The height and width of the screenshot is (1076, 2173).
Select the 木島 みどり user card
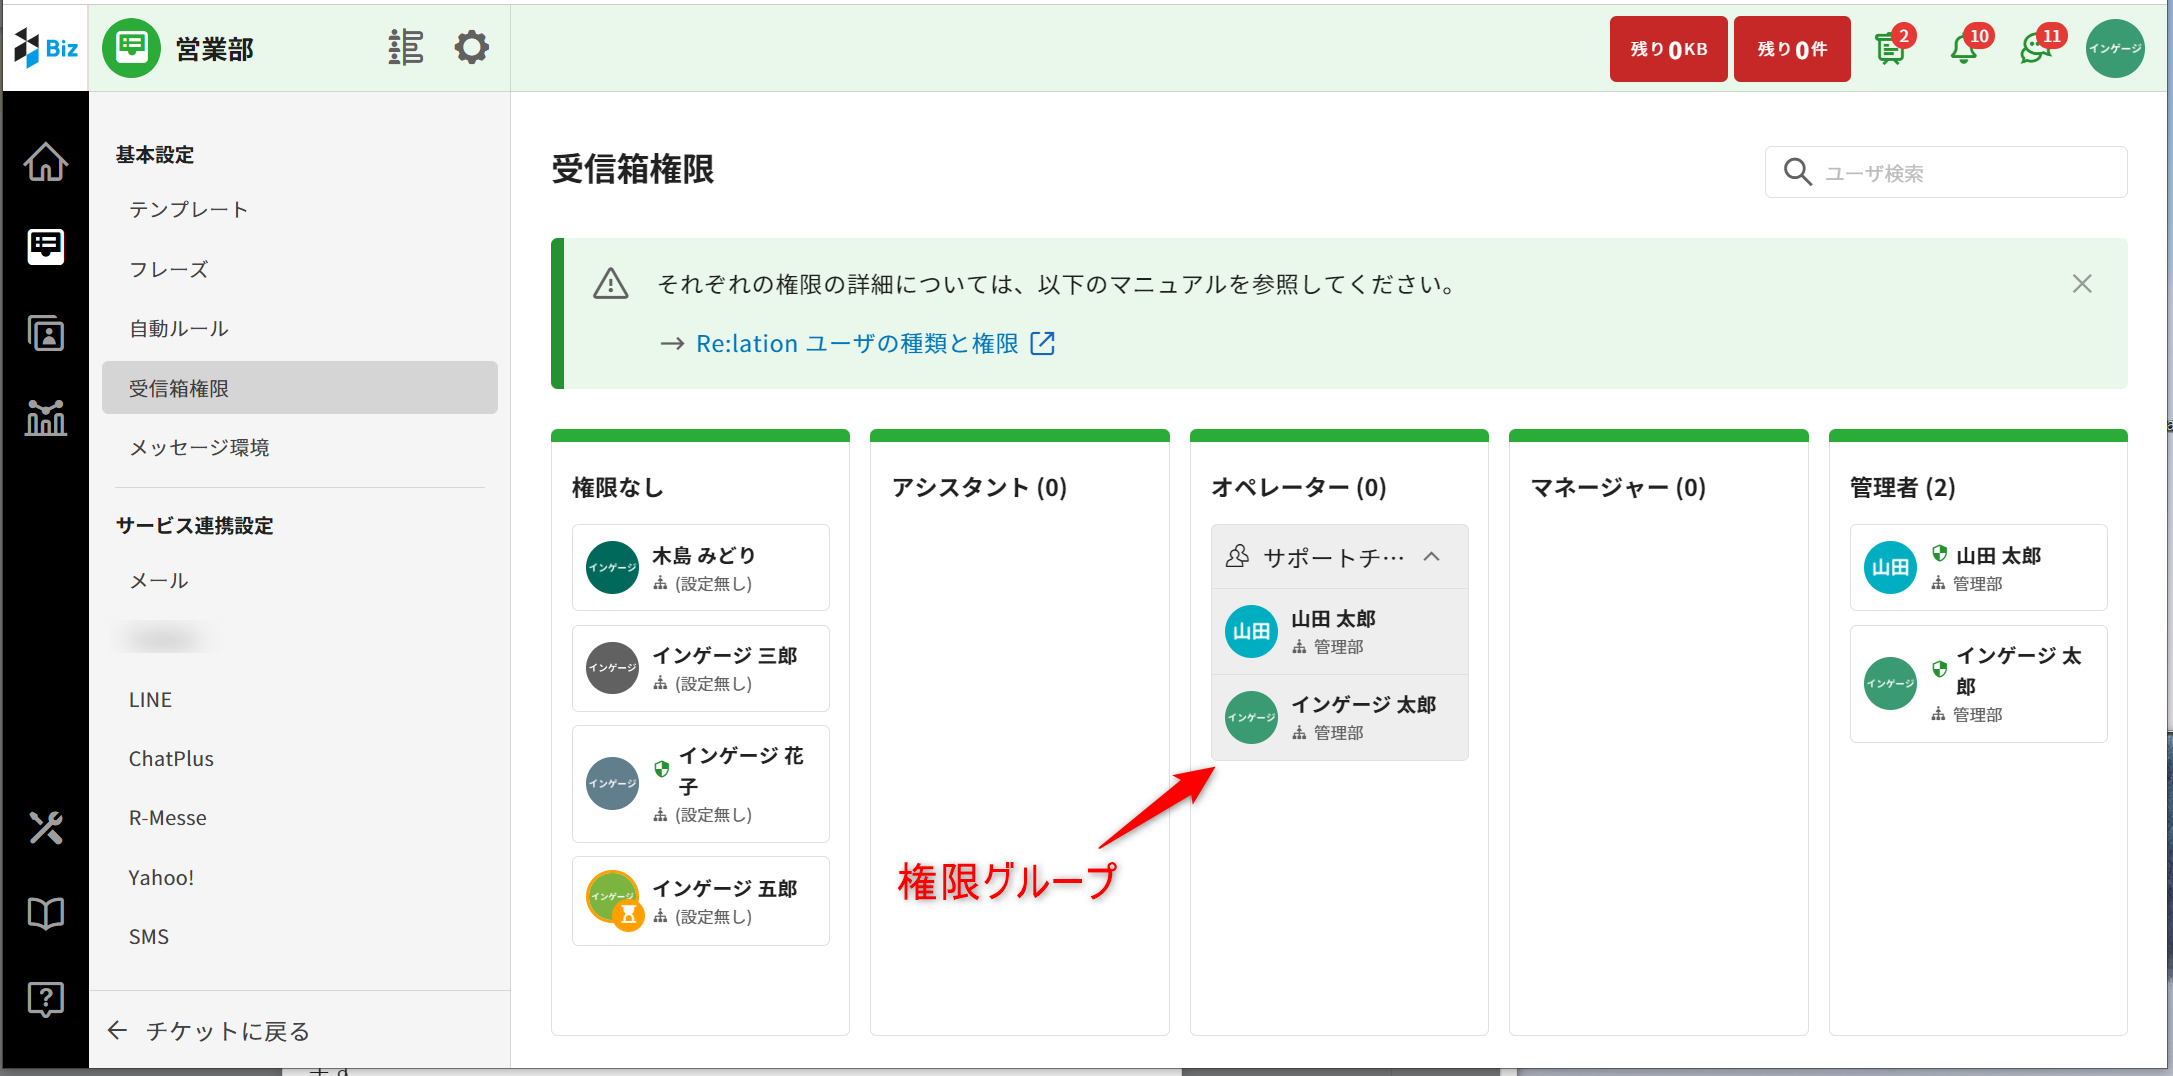pyautogui.click(x=700, y=568)
